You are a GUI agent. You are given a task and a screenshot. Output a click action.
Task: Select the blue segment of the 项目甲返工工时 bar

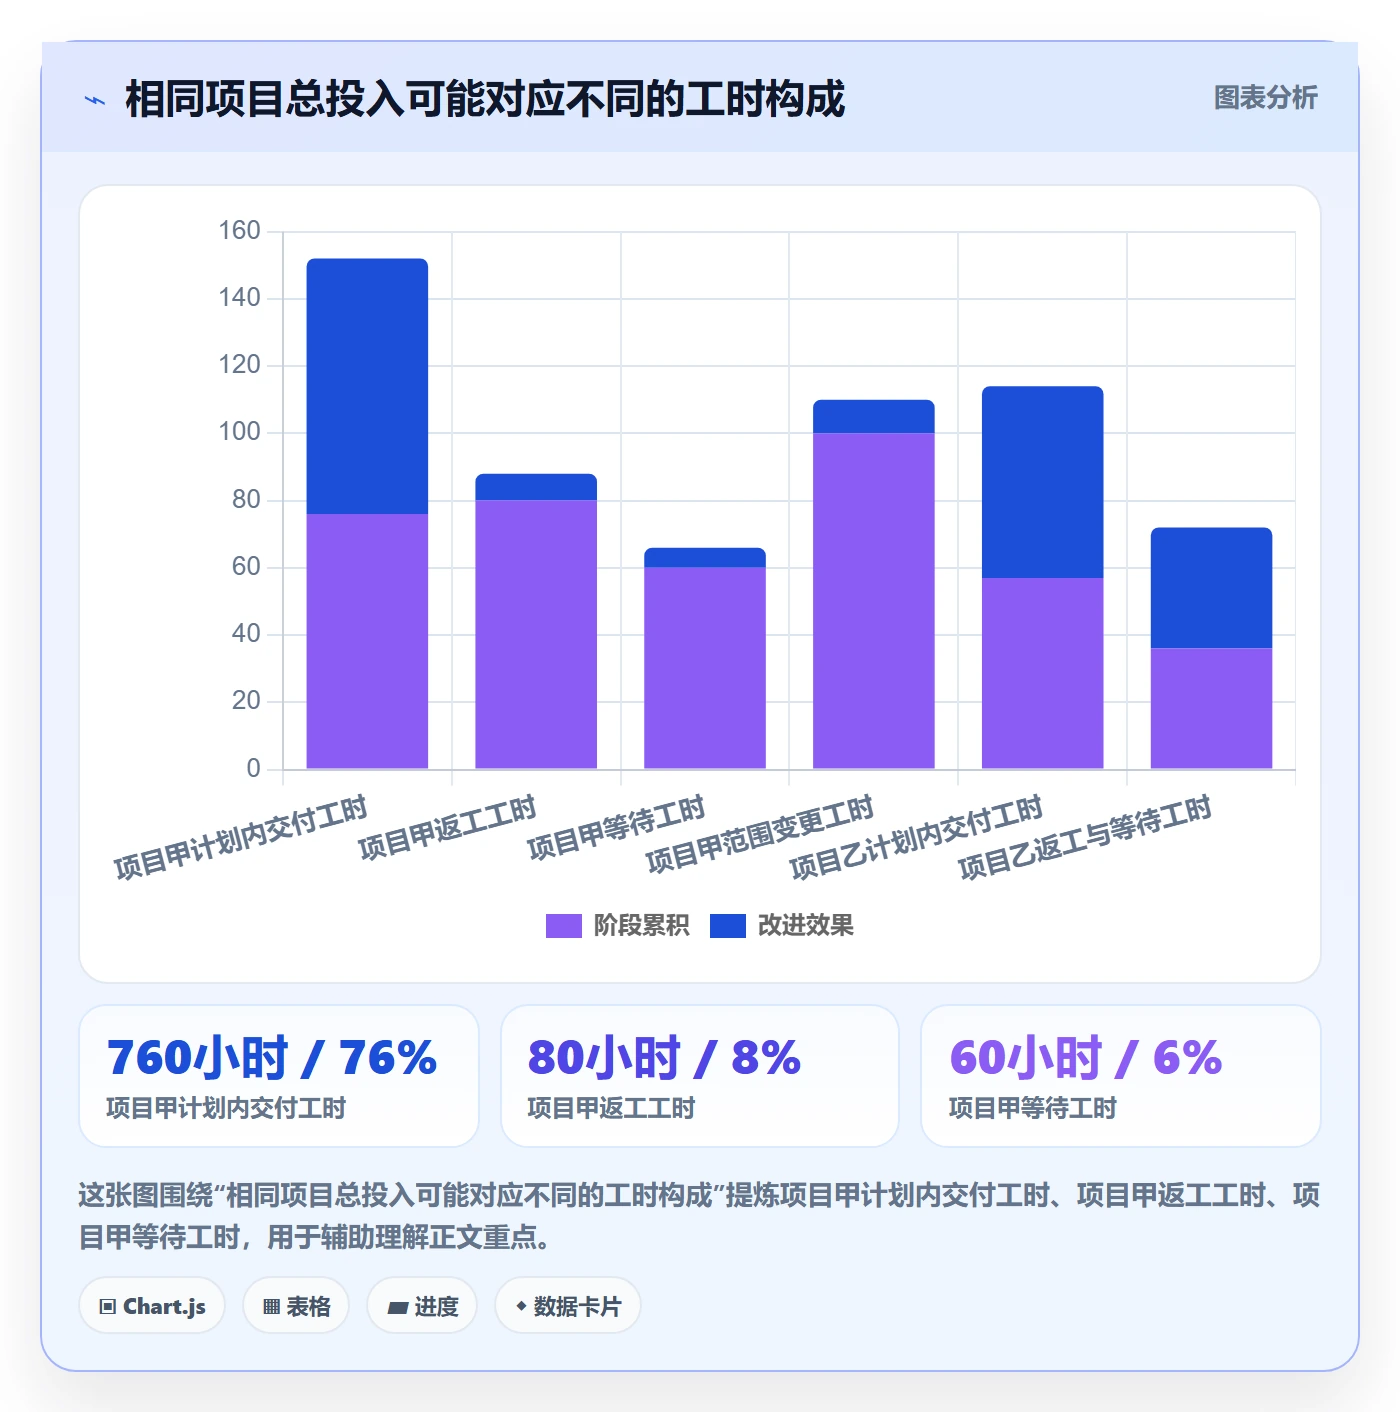536,487
